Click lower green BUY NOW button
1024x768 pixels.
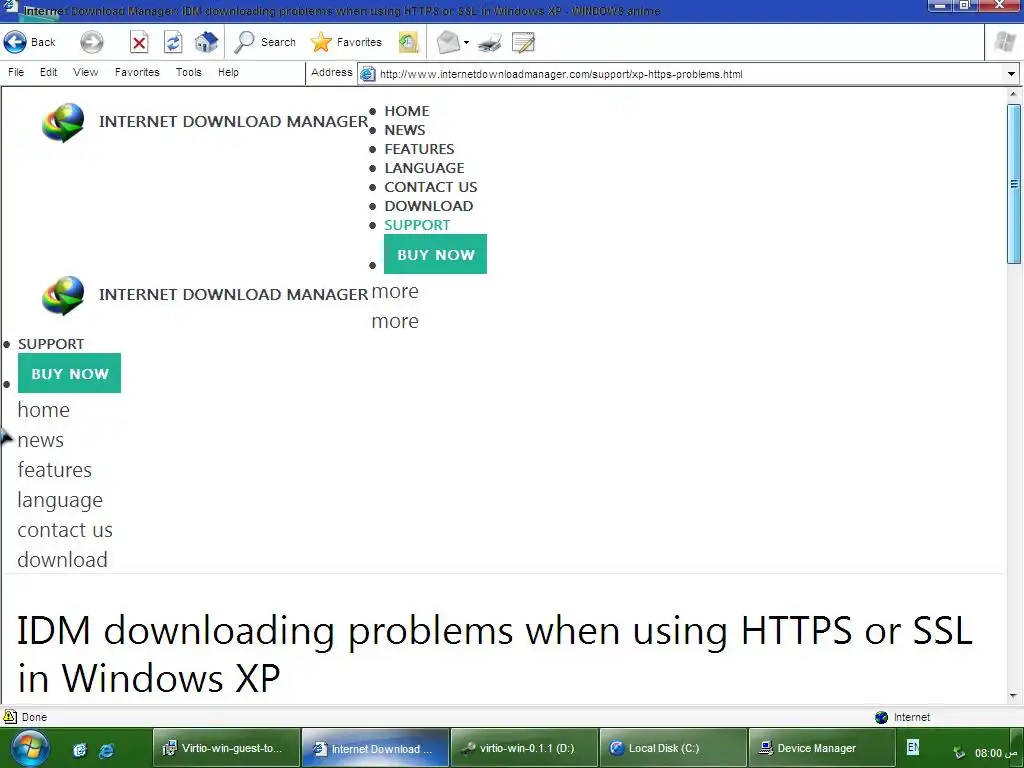[69, 373]
